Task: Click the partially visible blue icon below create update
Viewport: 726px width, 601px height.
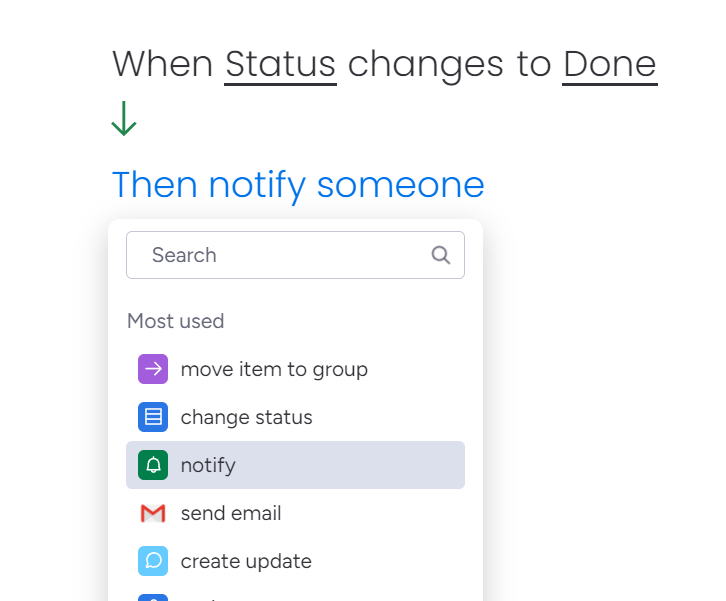Action: (153, 598)
